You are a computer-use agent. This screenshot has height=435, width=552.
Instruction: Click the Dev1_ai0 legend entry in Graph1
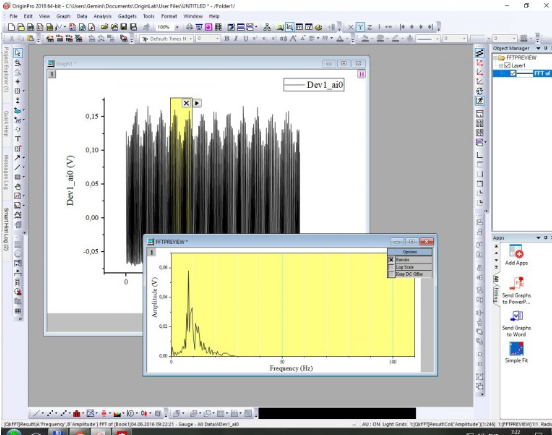(314, 85)
